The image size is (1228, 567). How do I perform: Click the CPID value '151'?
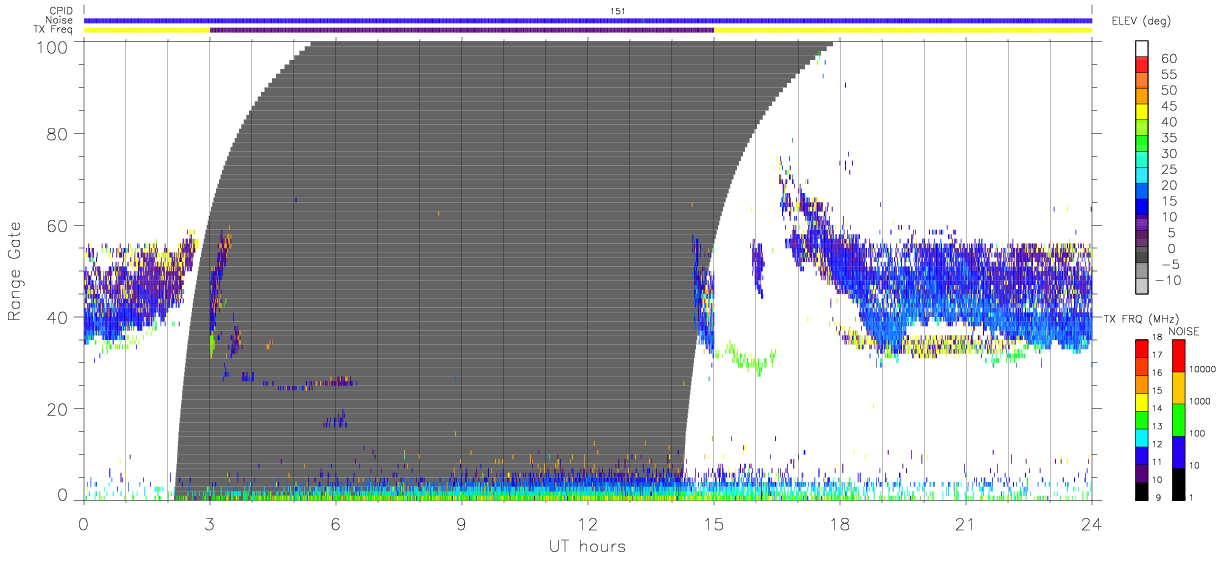tap(618, 10)
